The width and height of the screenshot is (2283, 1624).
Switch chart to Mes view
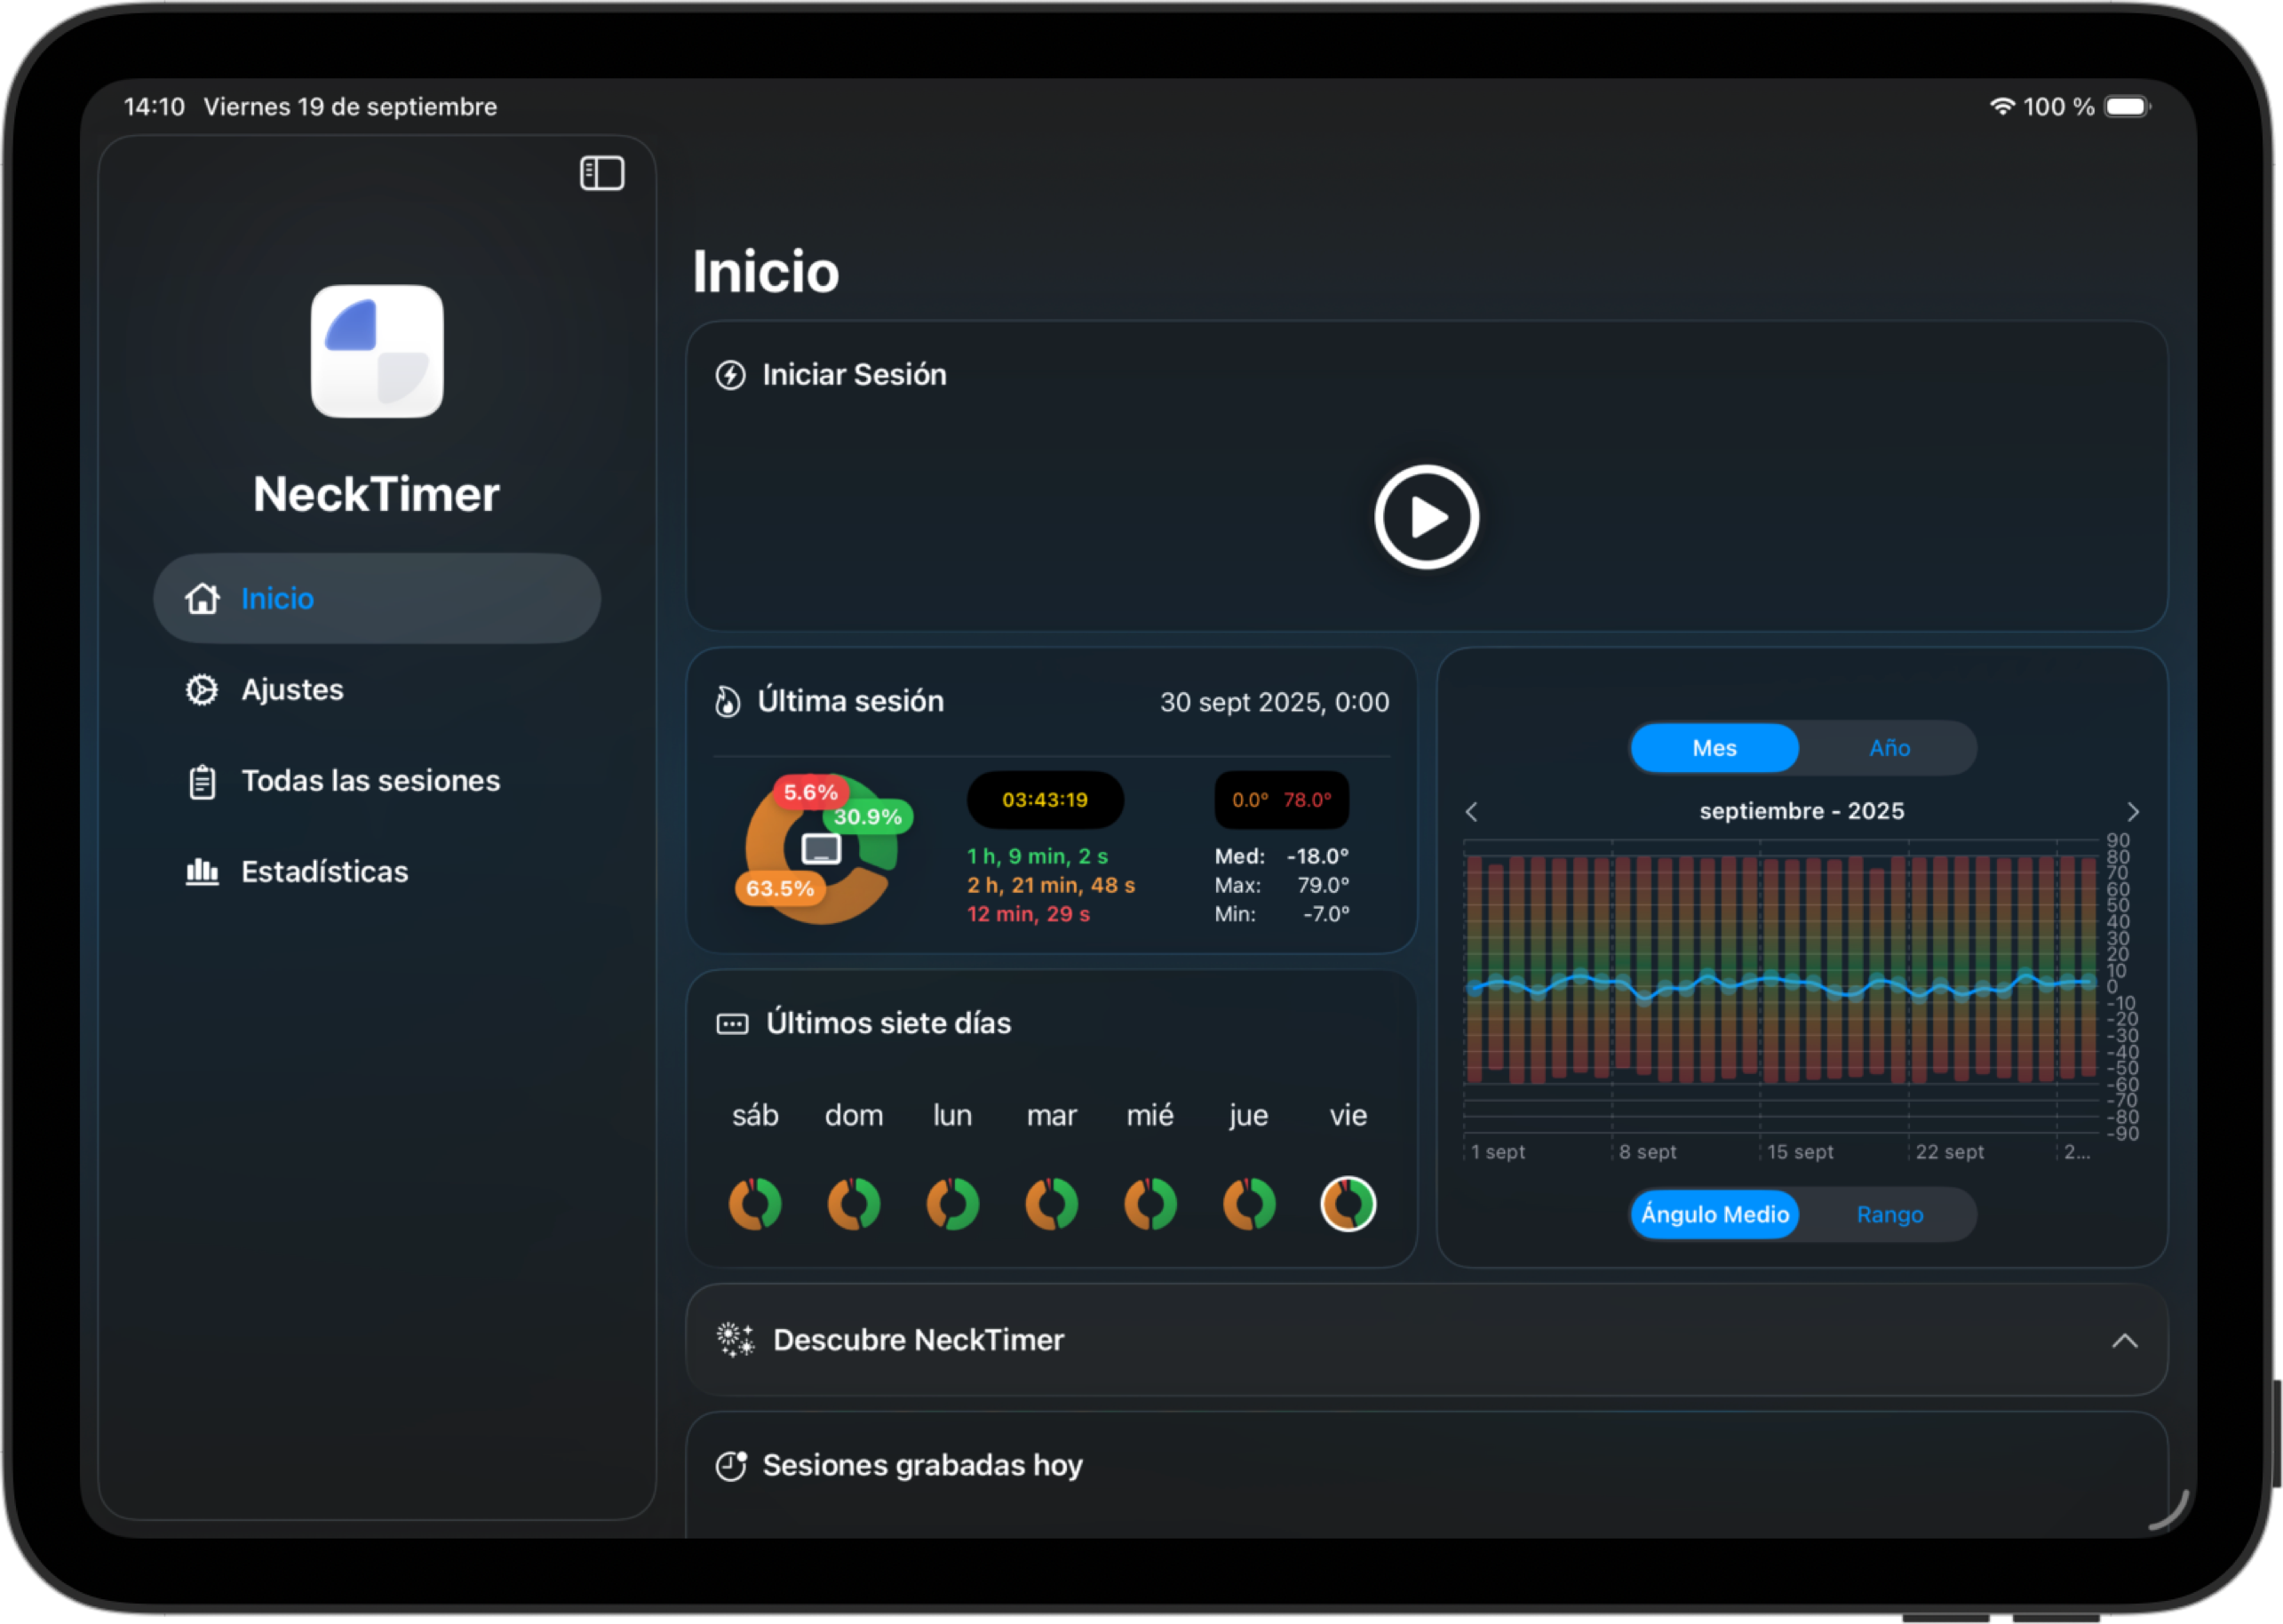point(1714,748)
